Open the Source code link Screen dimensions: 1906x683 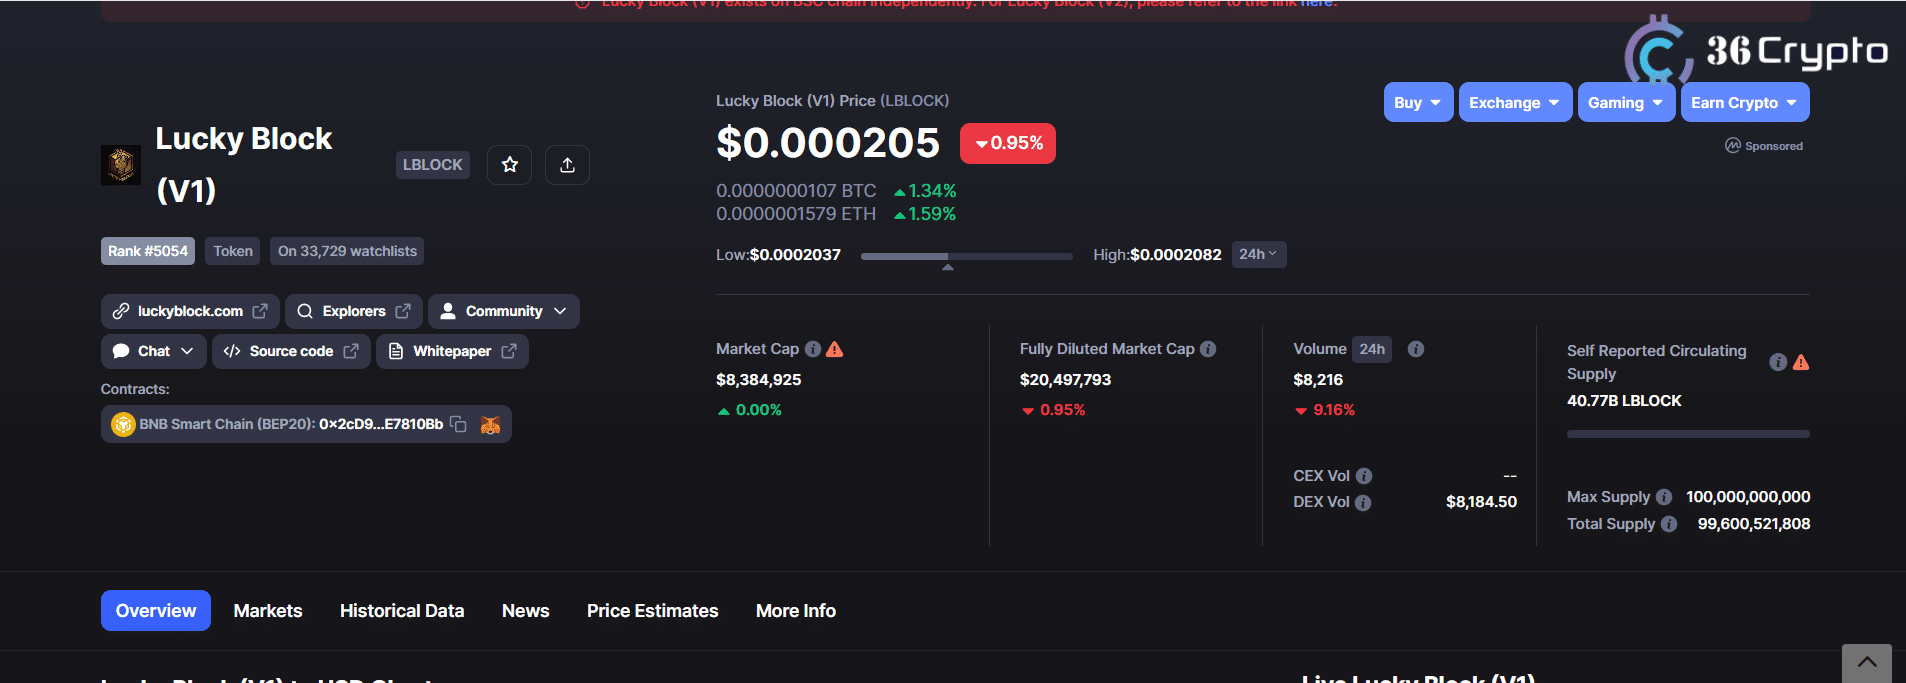pyautogui.click(x=291, y=351)
